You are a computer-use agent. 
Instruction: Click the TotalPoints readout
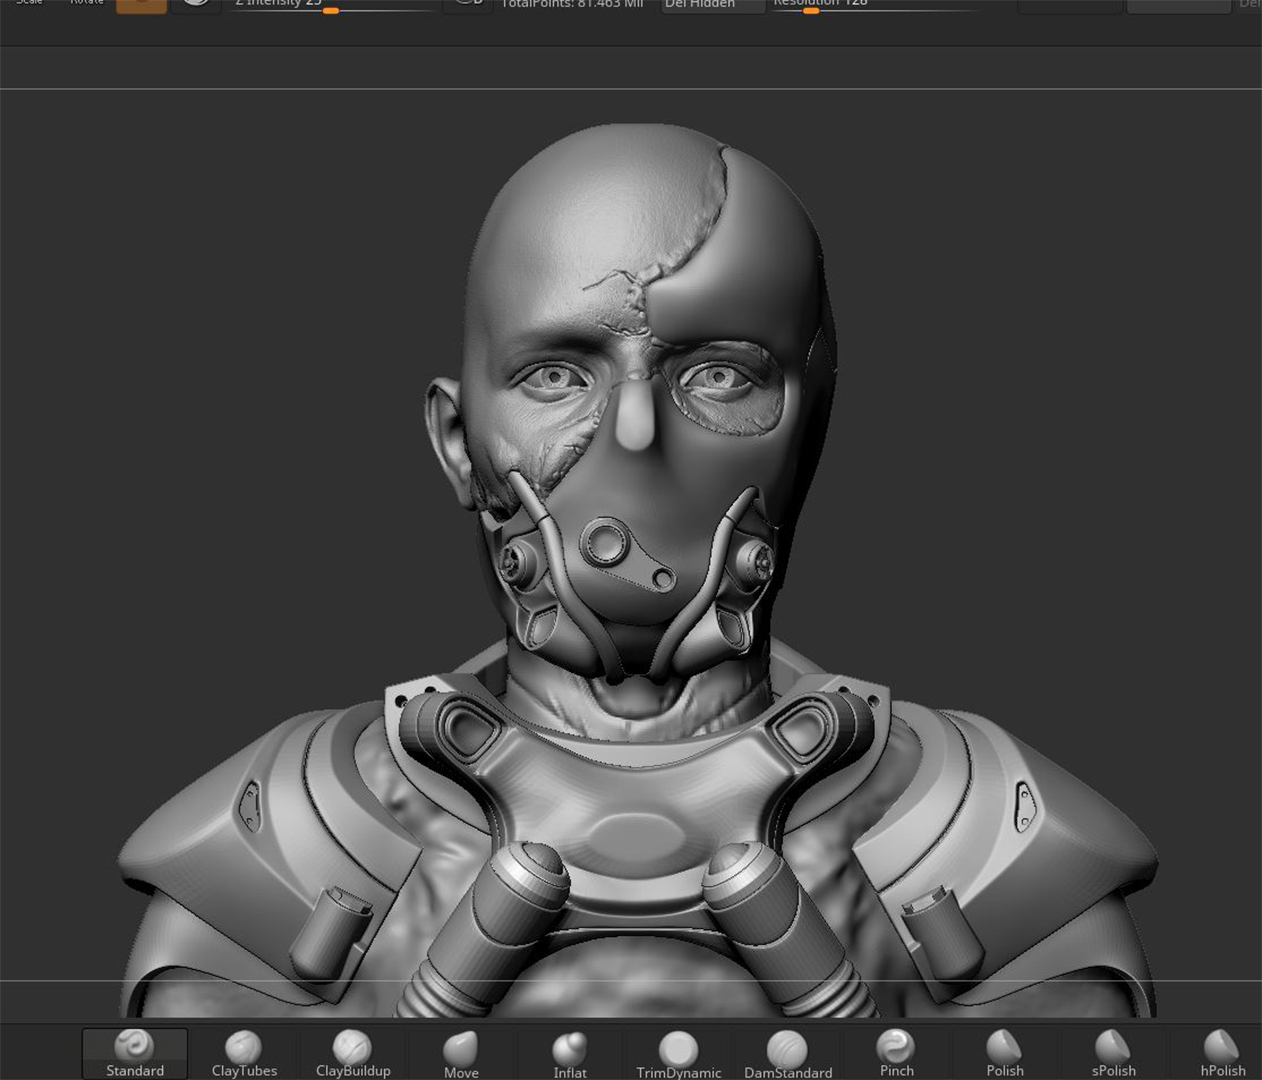coord(572,5)
